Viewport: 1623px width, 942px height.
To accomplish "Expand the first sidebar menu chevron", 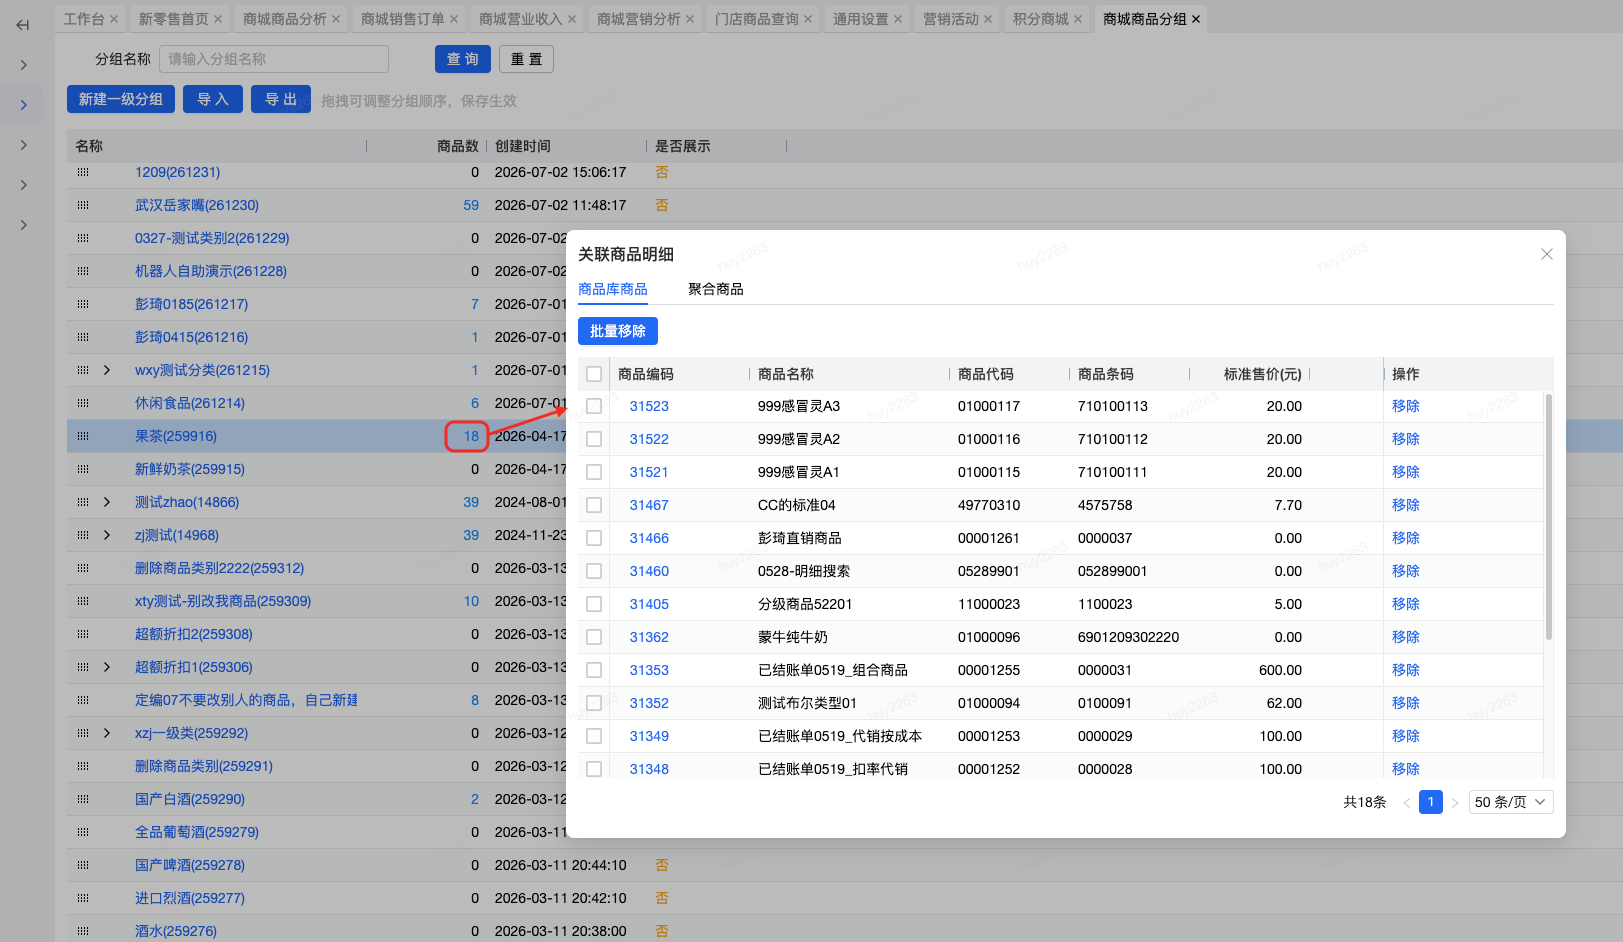I will click(23, 65).
